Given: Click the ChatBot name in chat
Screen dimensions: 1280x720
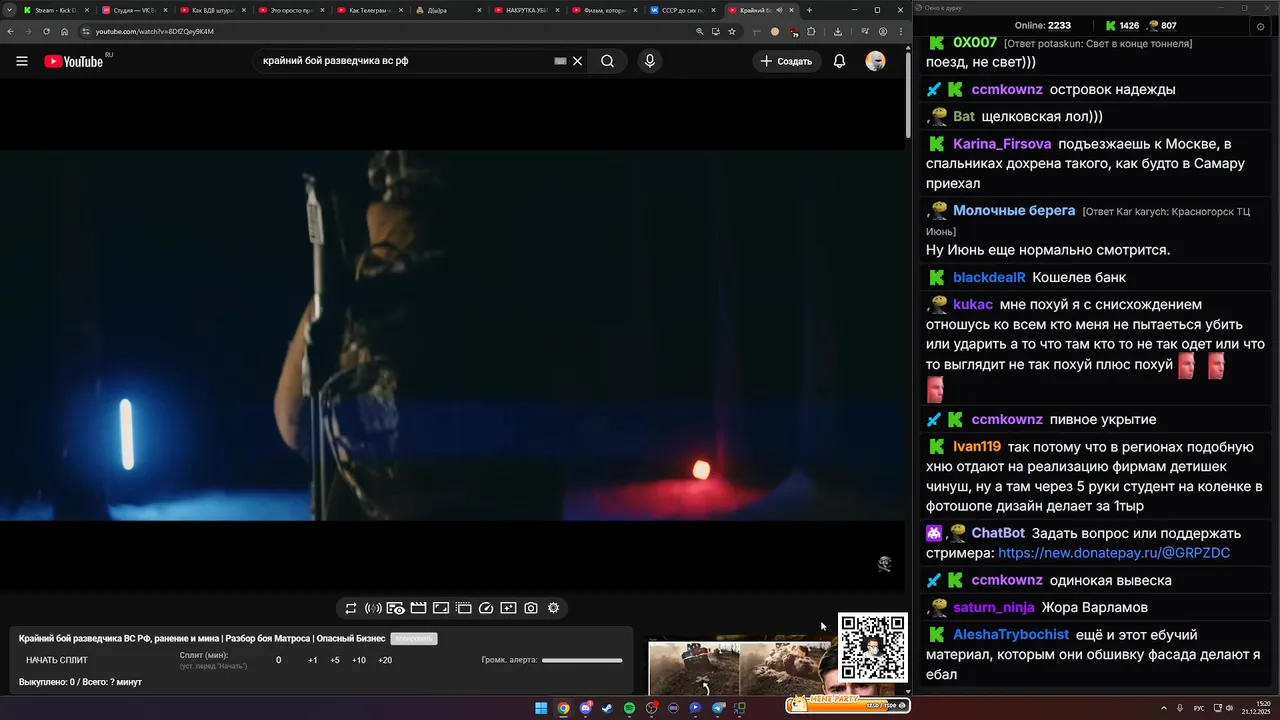Looking at the screenshot, I should (998, 533).
